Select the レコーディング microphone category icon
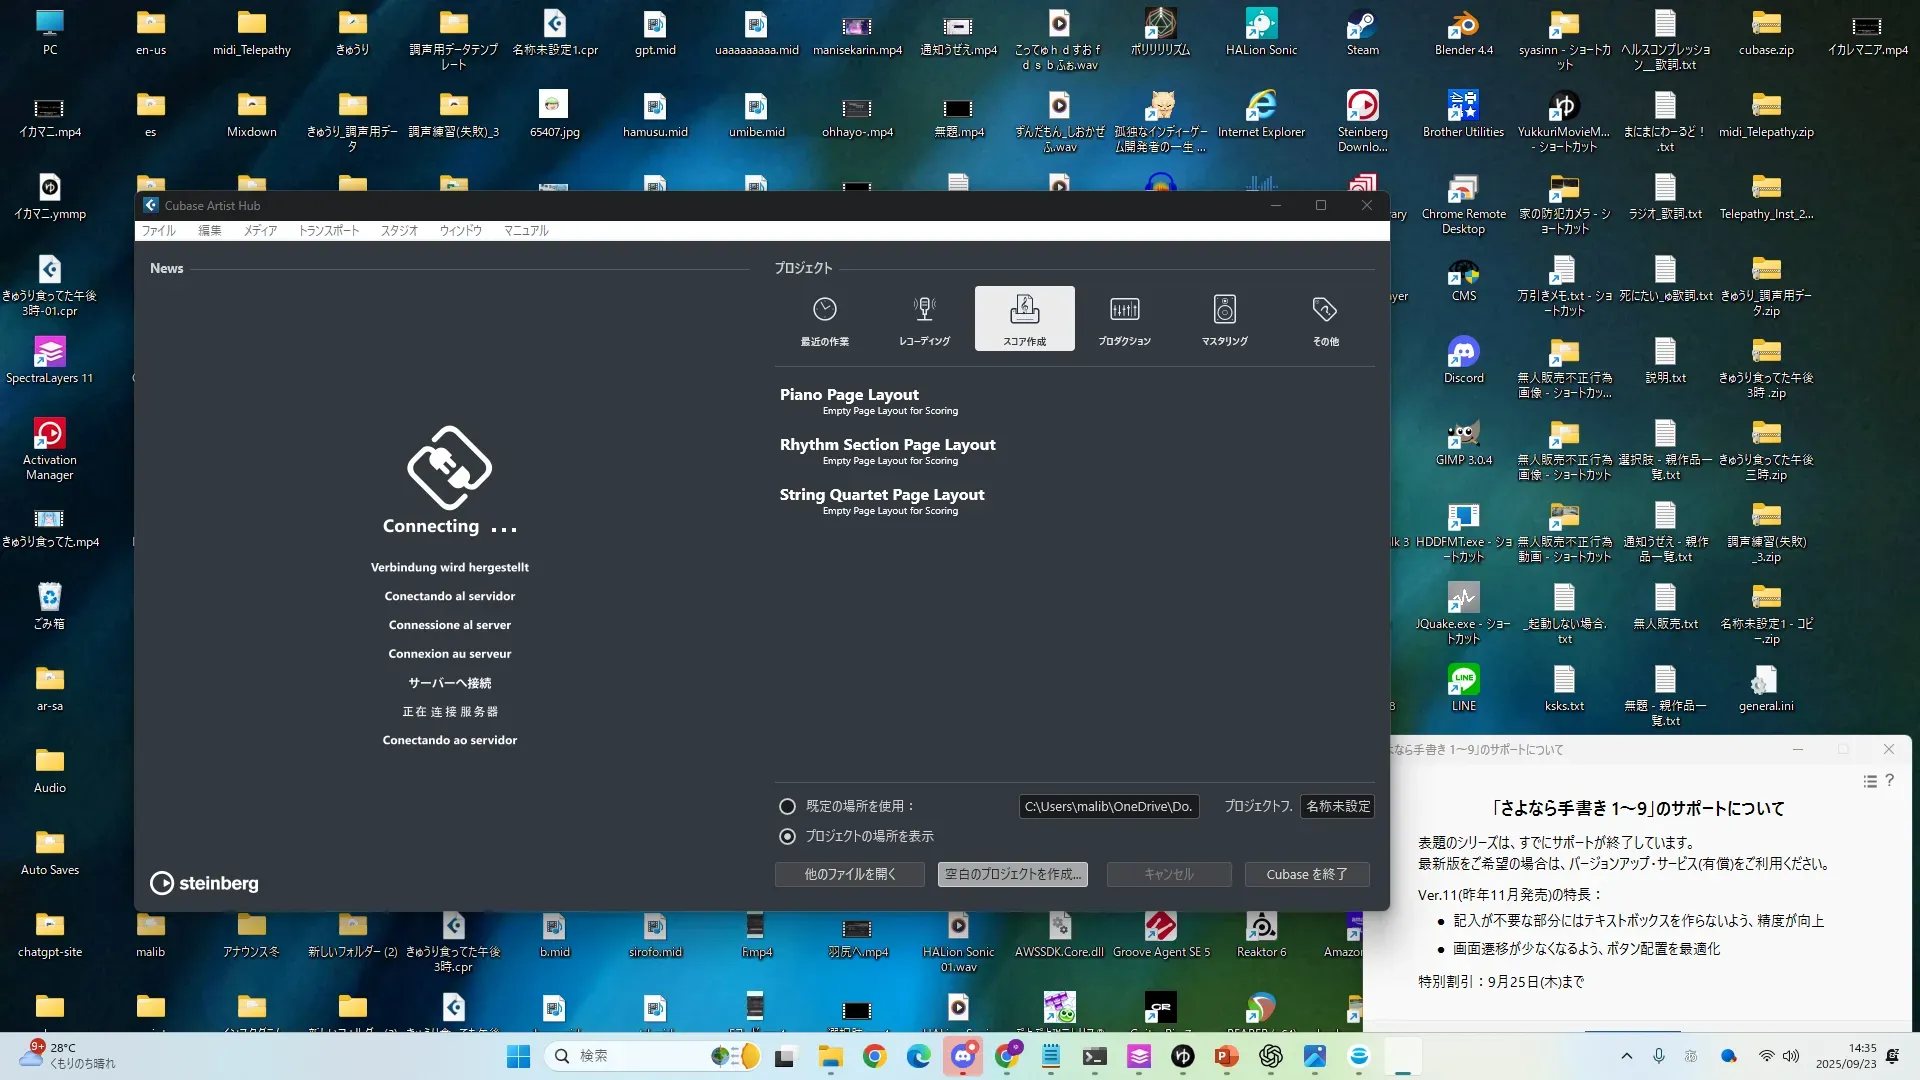The image size is (1920, 1080). (924, 310)
